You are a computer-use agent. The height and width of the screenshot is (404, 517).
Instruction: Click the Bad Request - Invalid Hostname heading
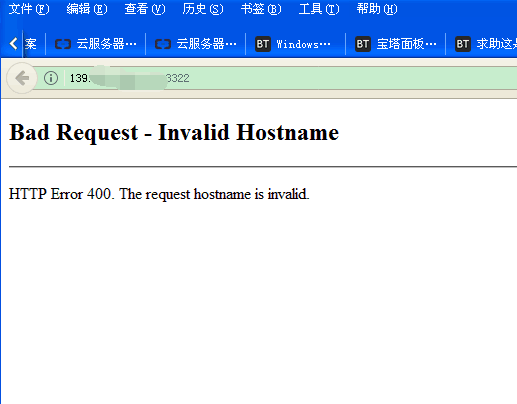[x=174, y=133]
